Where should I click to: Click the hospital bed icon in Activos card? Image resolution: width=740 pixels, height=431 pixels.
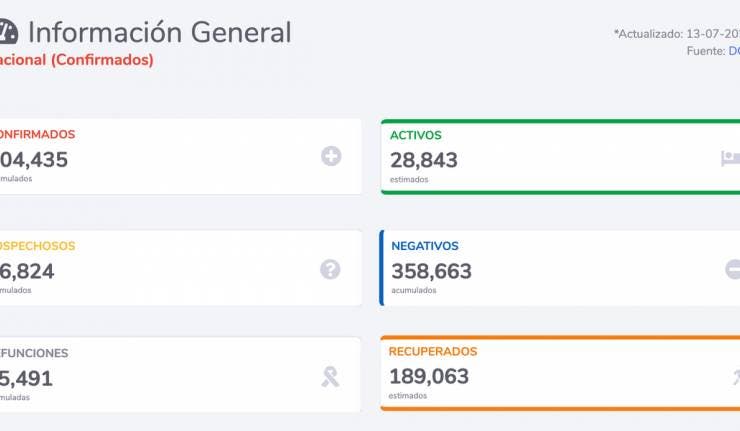(730, 157)
